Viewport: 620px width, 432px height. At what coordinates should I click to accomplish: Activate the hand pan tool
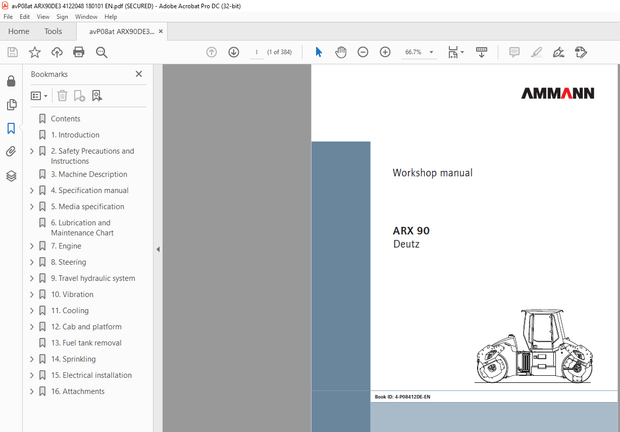341,52
